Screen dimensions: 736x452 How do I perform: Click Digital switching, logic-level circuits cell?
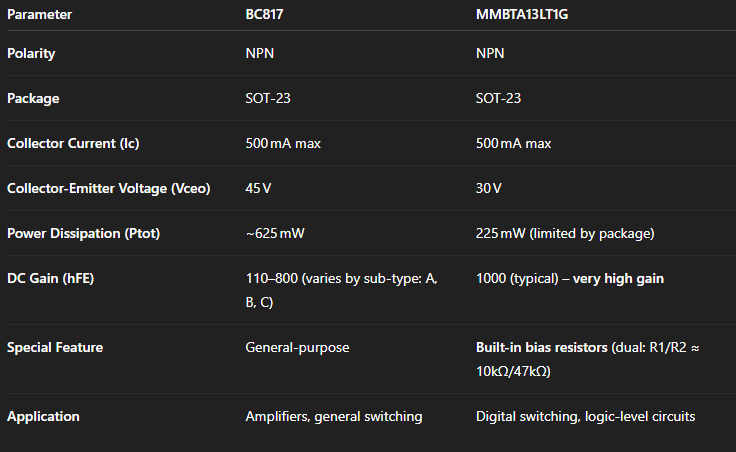point(585,416)
